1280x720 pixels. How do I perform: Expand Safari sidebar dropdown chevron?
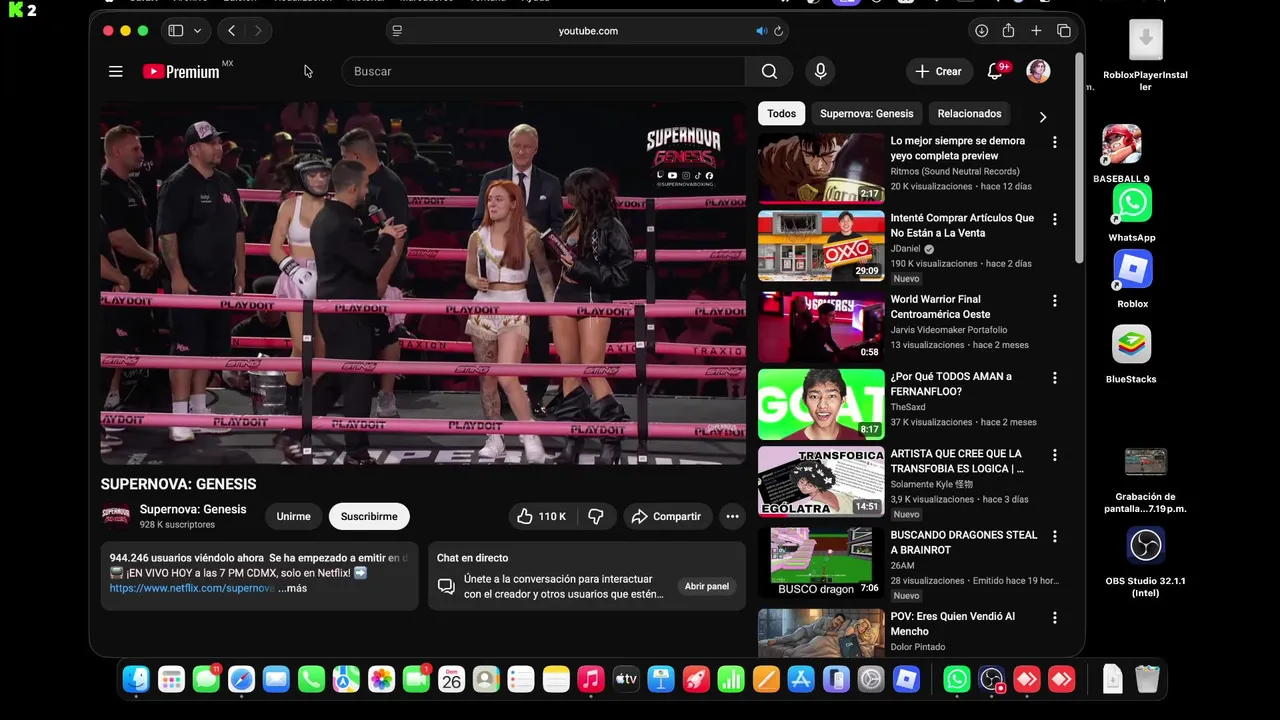pyautogui.click(x=197, y=31)
